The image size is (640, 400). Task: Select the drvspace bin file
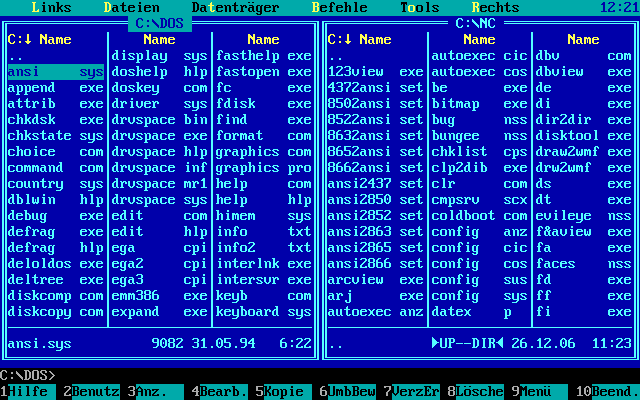coord(160,120)
